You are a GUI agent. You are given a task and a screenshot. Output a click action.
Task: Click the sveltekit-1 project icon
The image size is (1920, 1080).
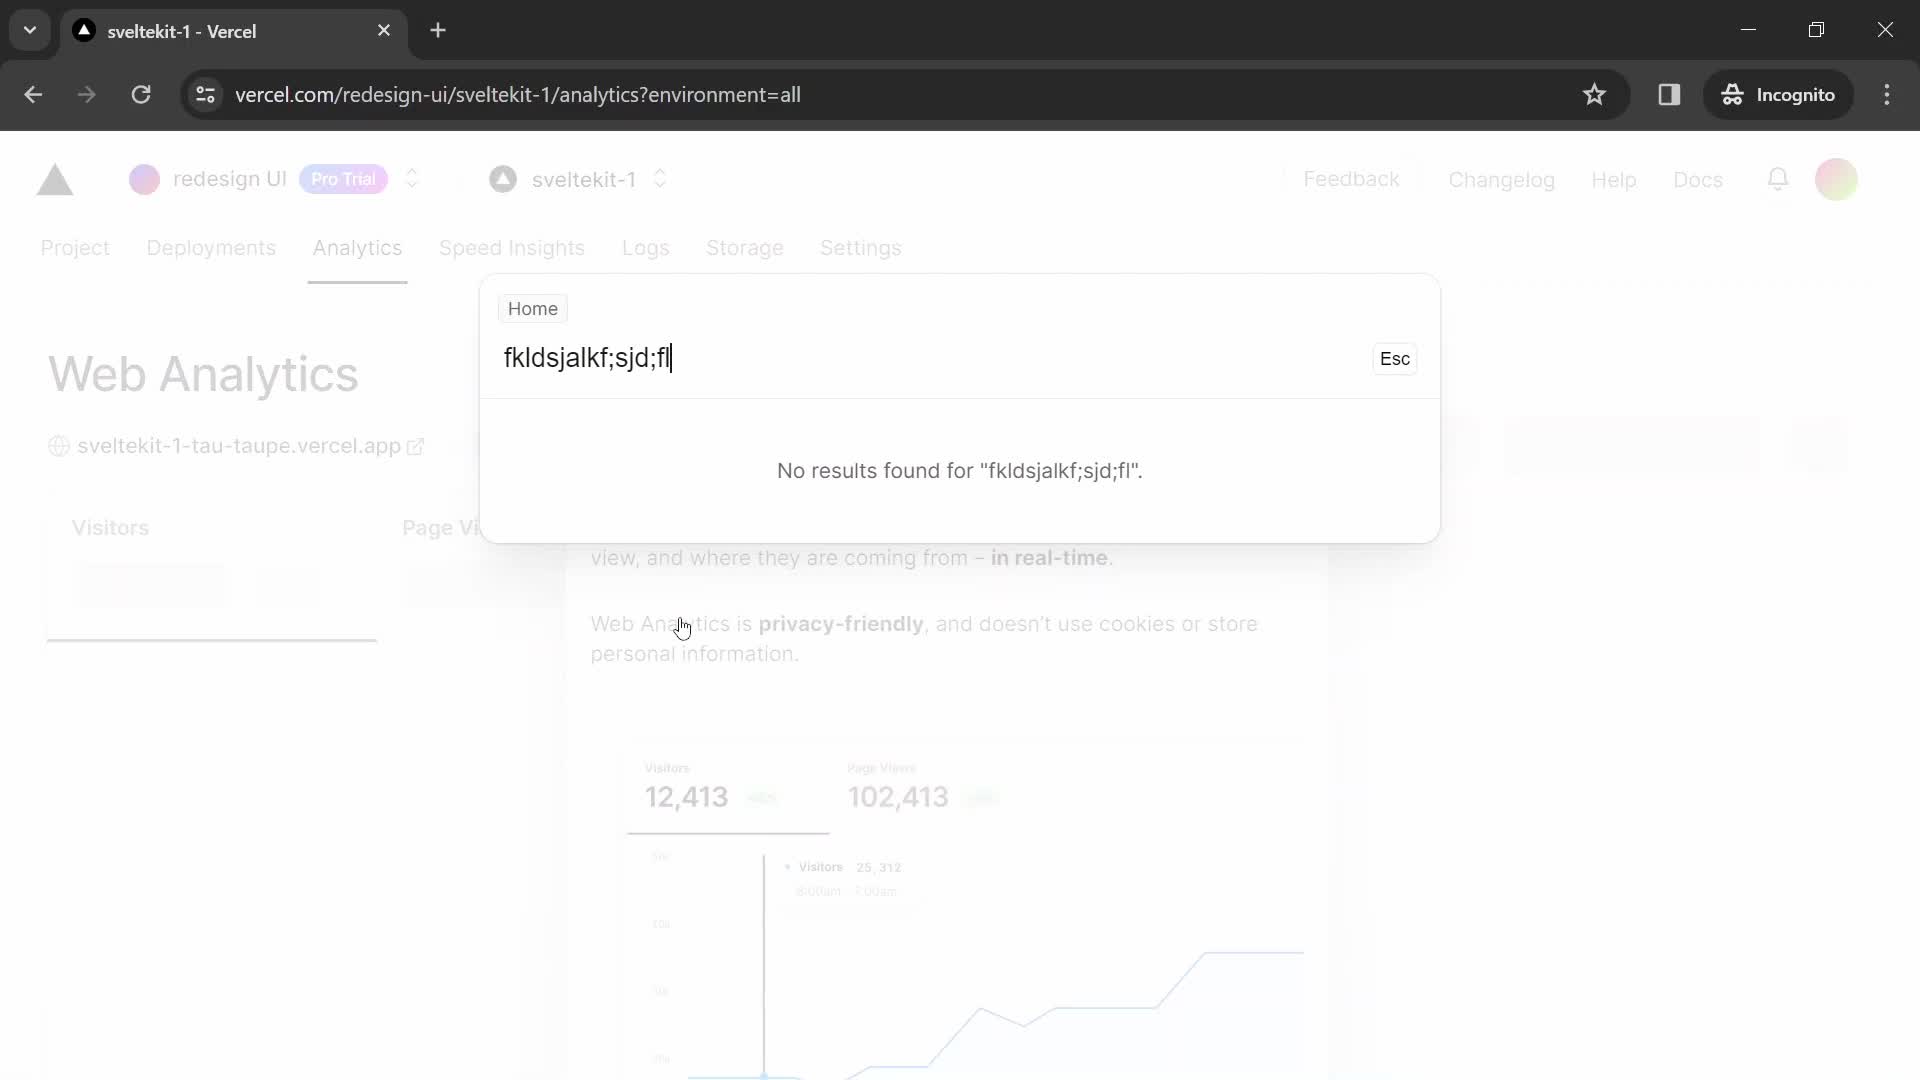(x=504, y=179)
